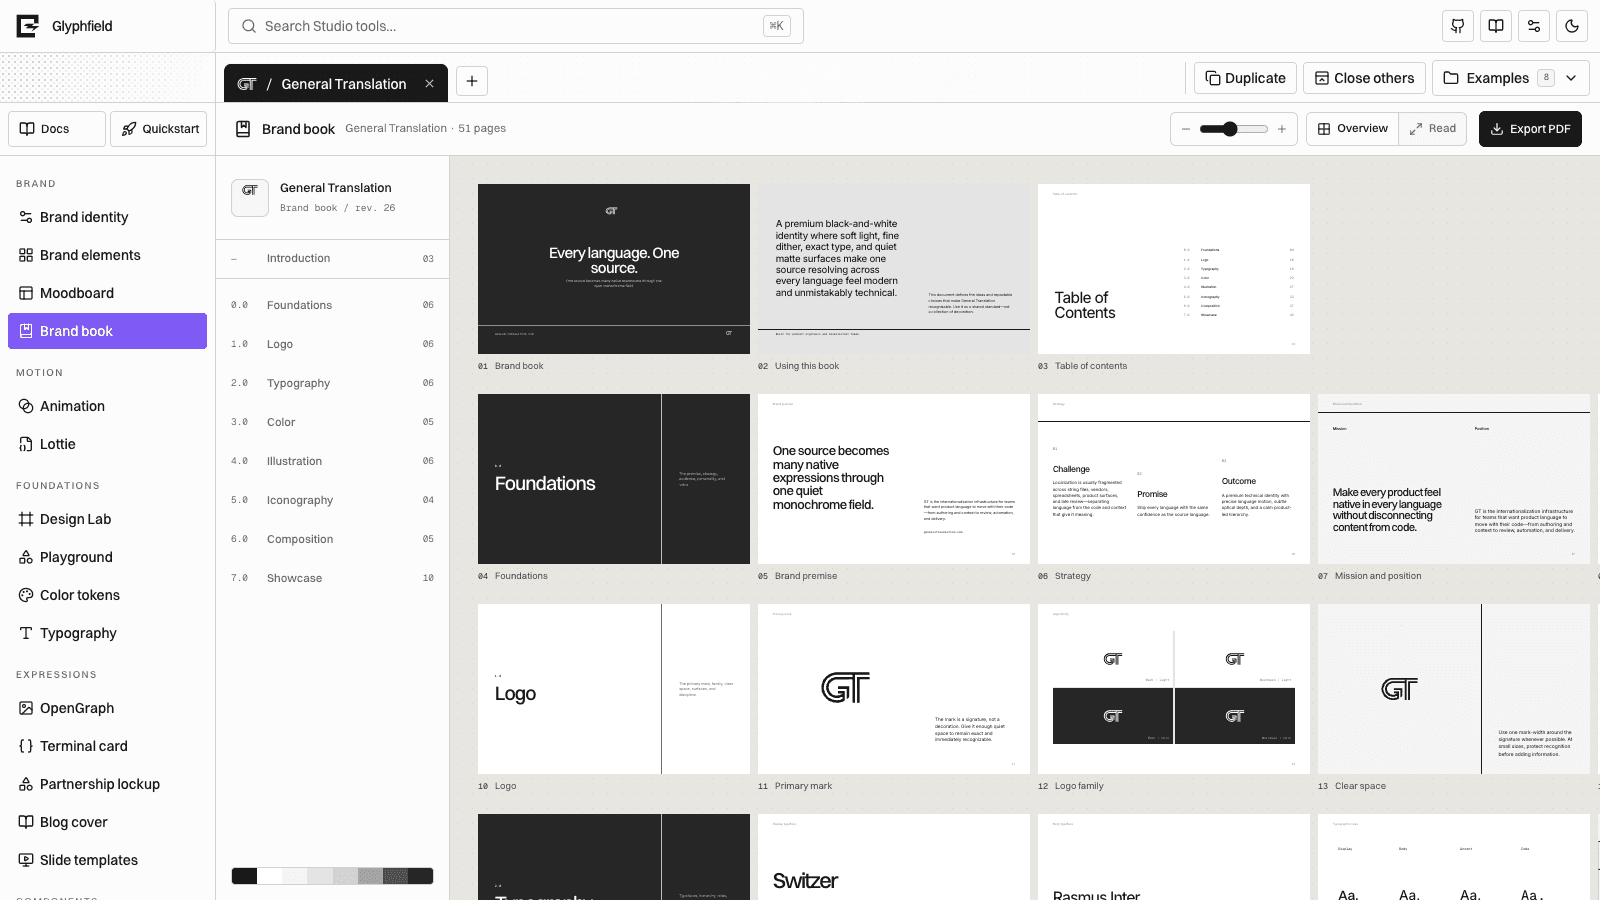The width and height of the screenshot is (1600, 900).
Task: Switch to Read mode
Action: (1433, 129)
